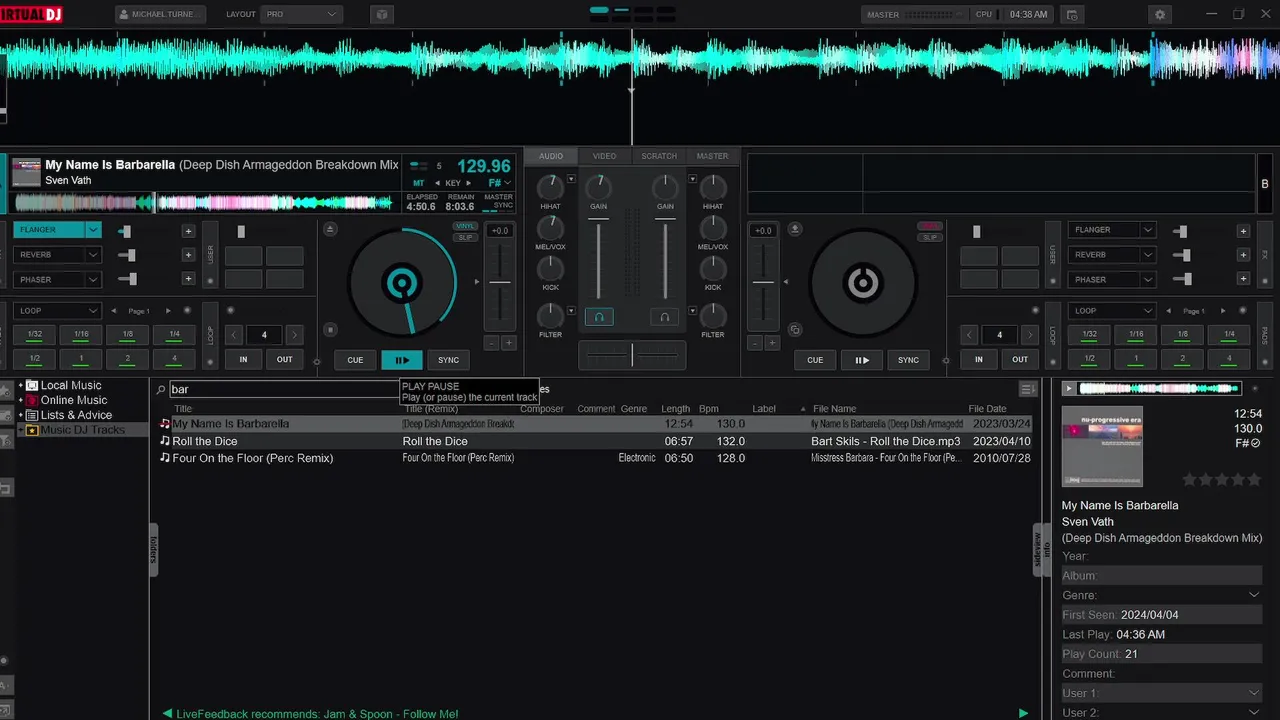Toggle the 1/4 loop pad on right deck
Screen dimensions: 1280x720
(x=1229, y=334)
